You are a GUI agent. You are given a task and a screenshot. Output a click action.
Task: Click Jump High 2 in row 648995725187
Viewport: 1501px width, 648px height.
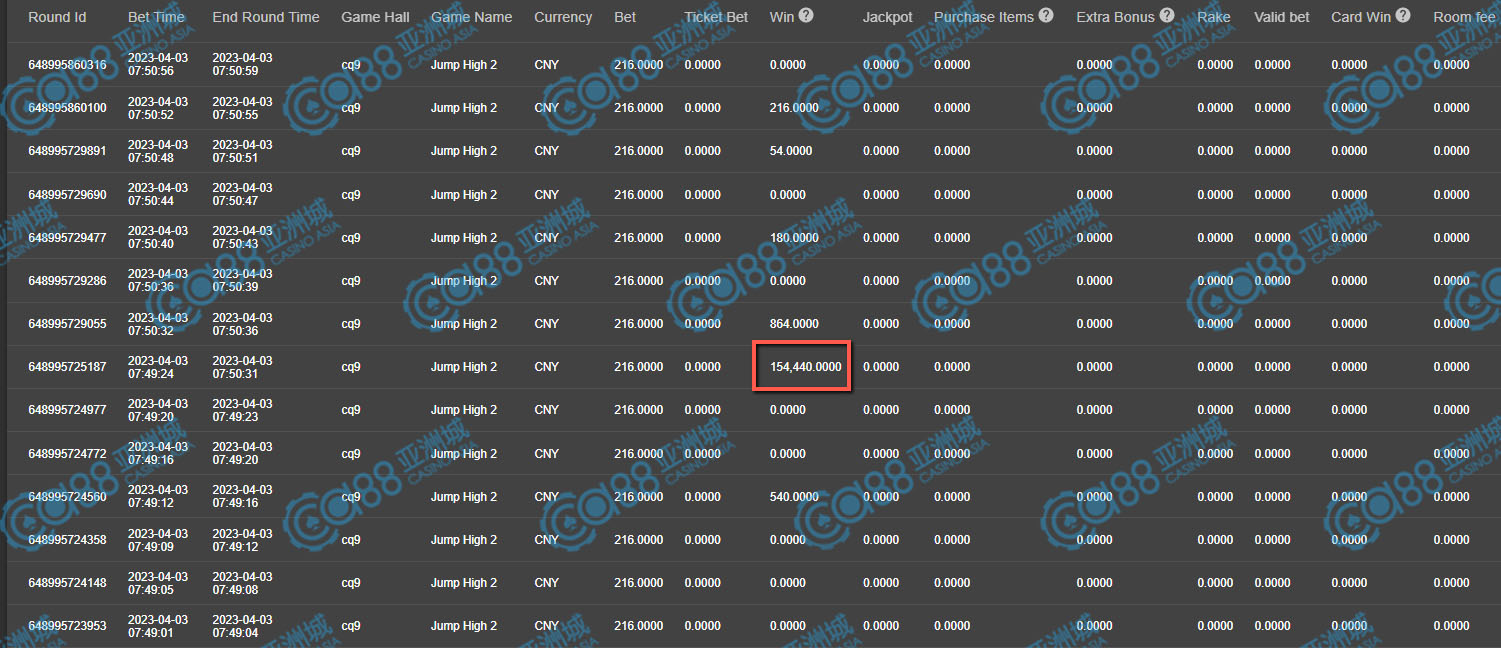tap(464, 367)
